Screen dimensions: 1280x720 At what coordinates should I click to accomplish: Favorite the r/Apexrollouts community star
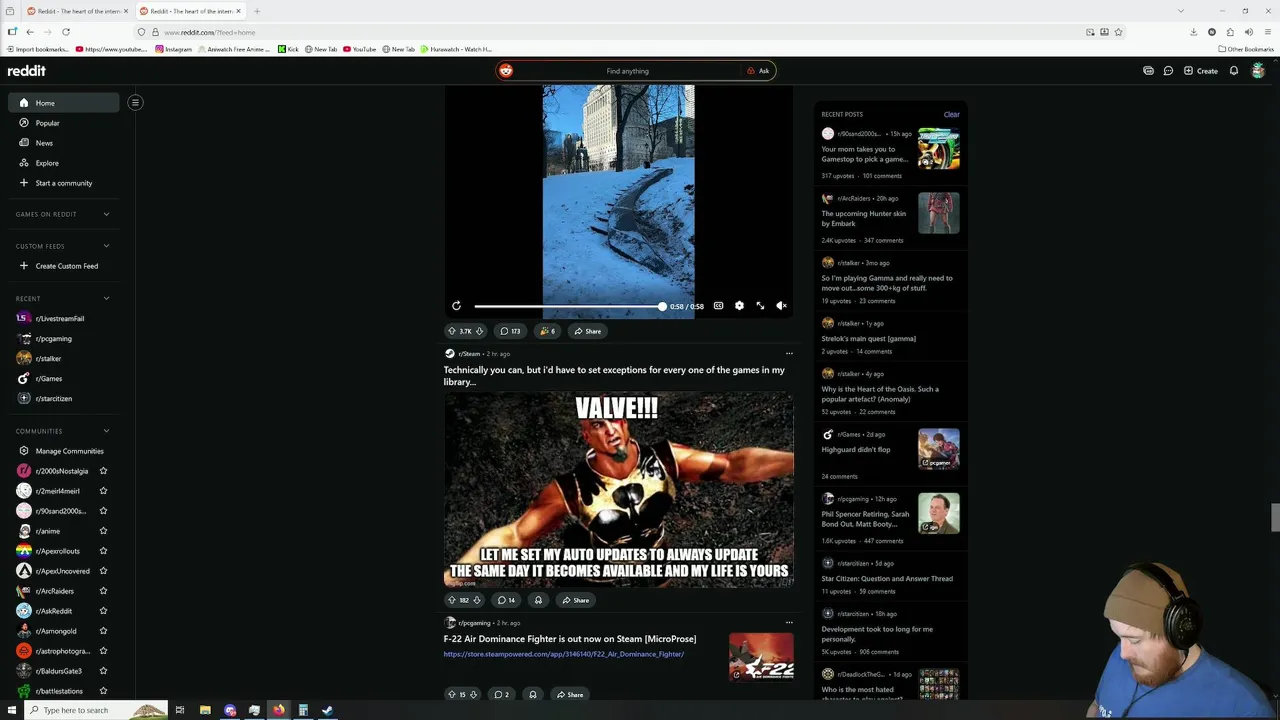pyautogui.click(x=103, y=551)
